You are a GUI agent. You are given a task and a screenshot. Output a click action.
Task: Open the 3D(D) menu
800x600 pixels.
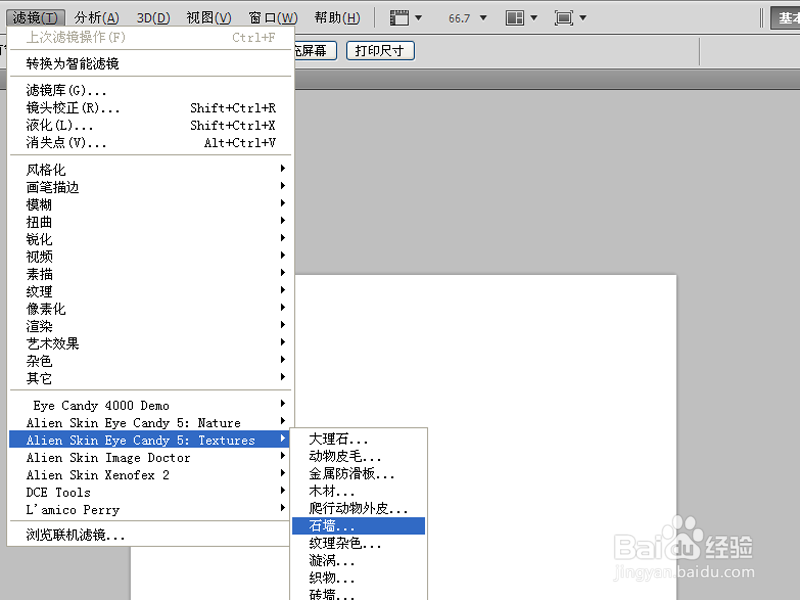pyautogui.click(x=153, y=18)
